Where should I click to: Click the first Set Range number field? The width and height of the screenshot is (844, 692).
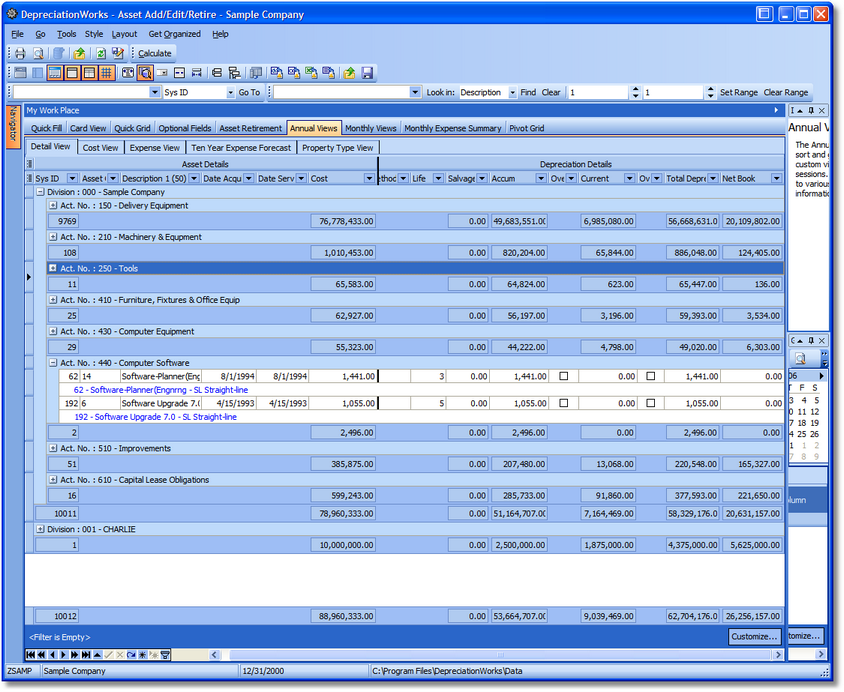599,92
